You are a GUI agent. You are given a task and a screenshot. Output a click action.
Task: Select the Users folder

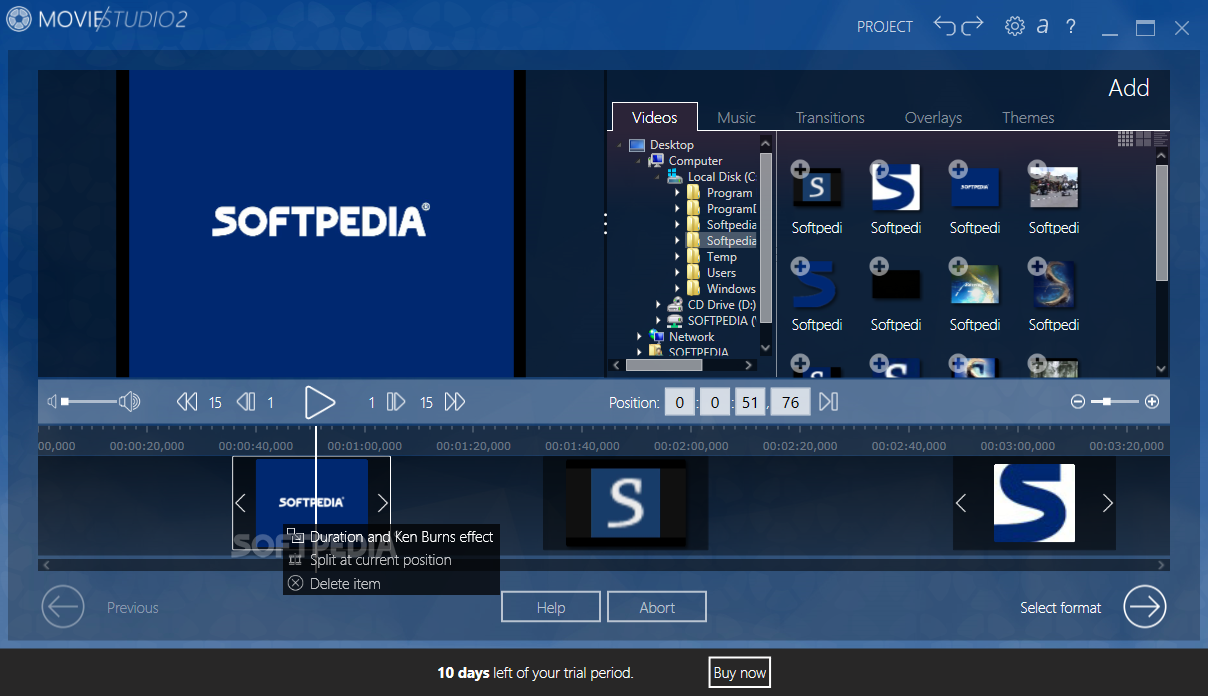click(x=721, y=273)
